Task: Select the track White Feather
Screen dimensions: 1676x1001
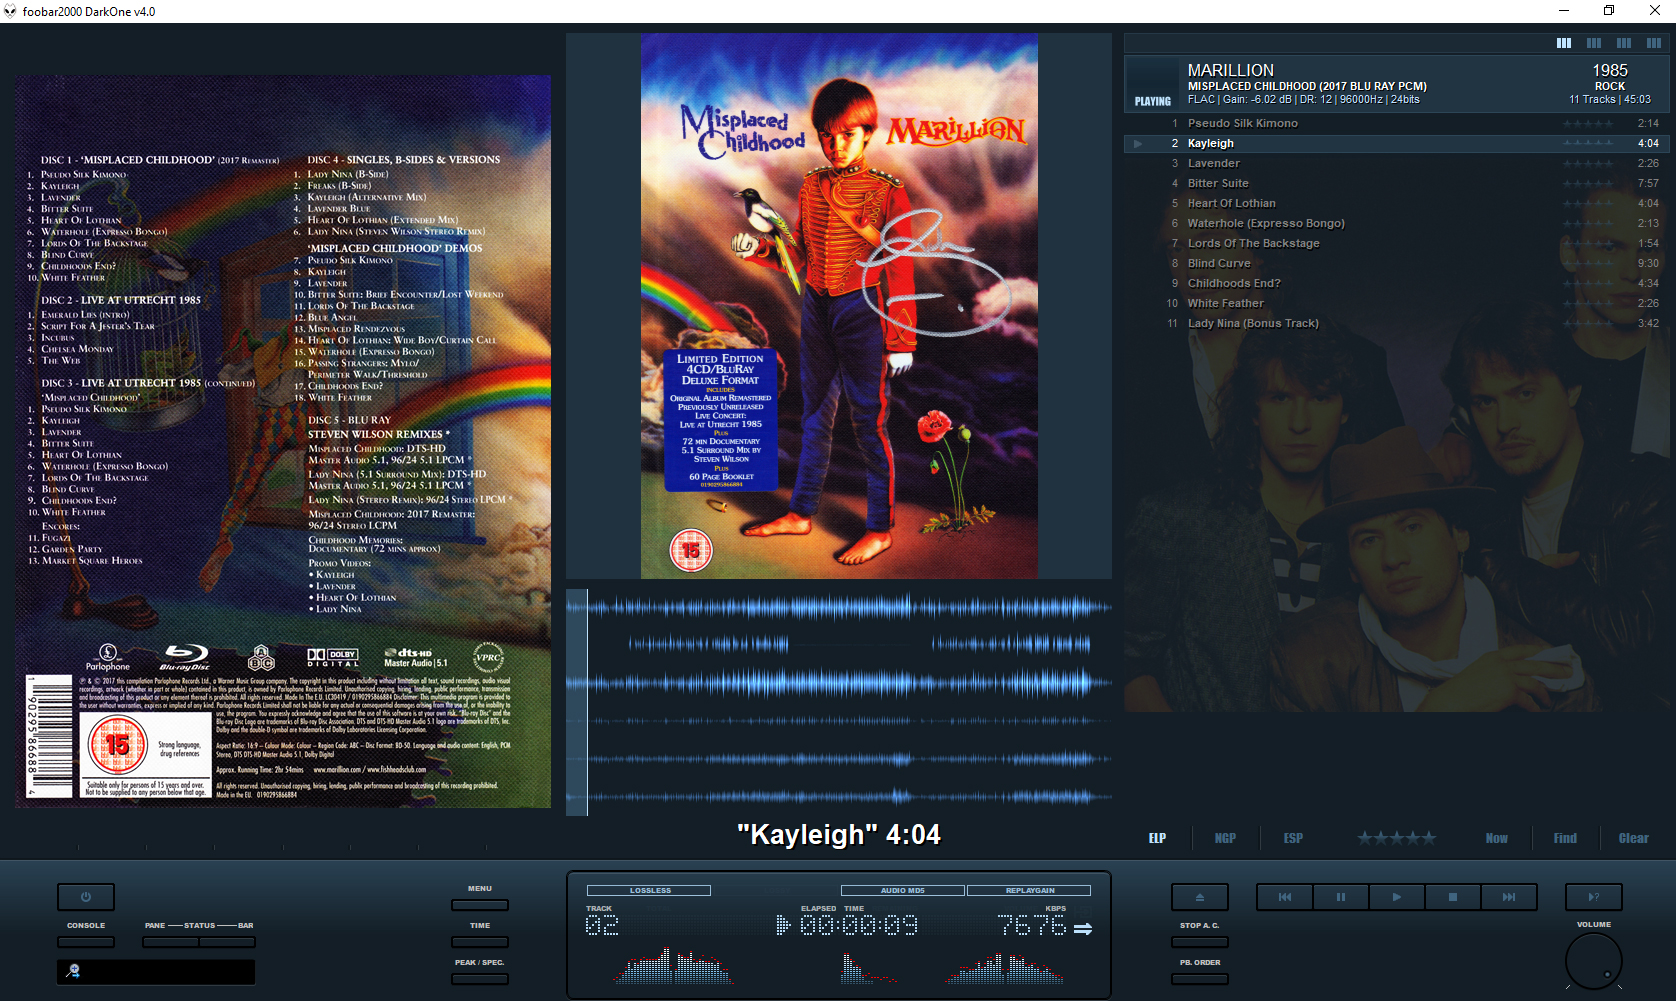Action: (x=1396, y=304)
